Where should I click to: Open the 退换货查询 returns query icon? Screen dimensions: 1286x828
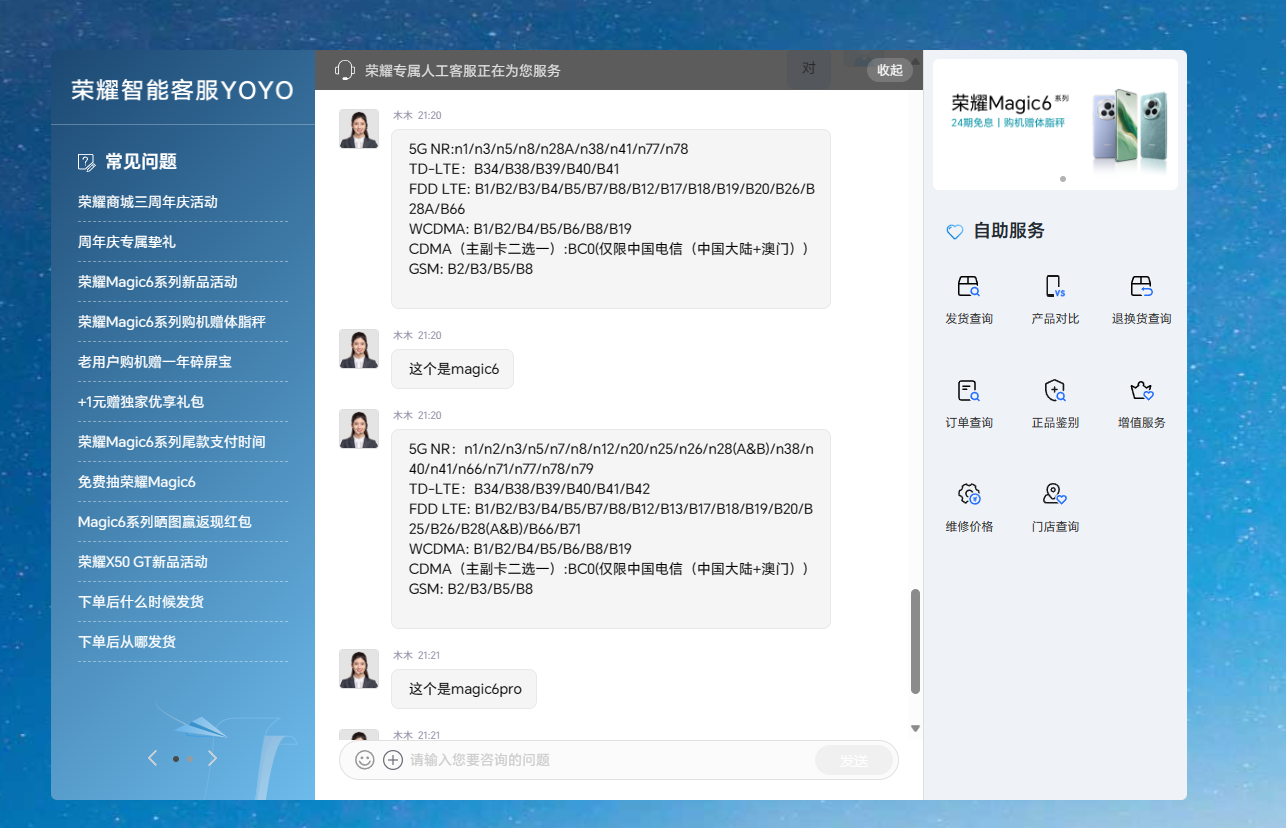(1141, 287)
